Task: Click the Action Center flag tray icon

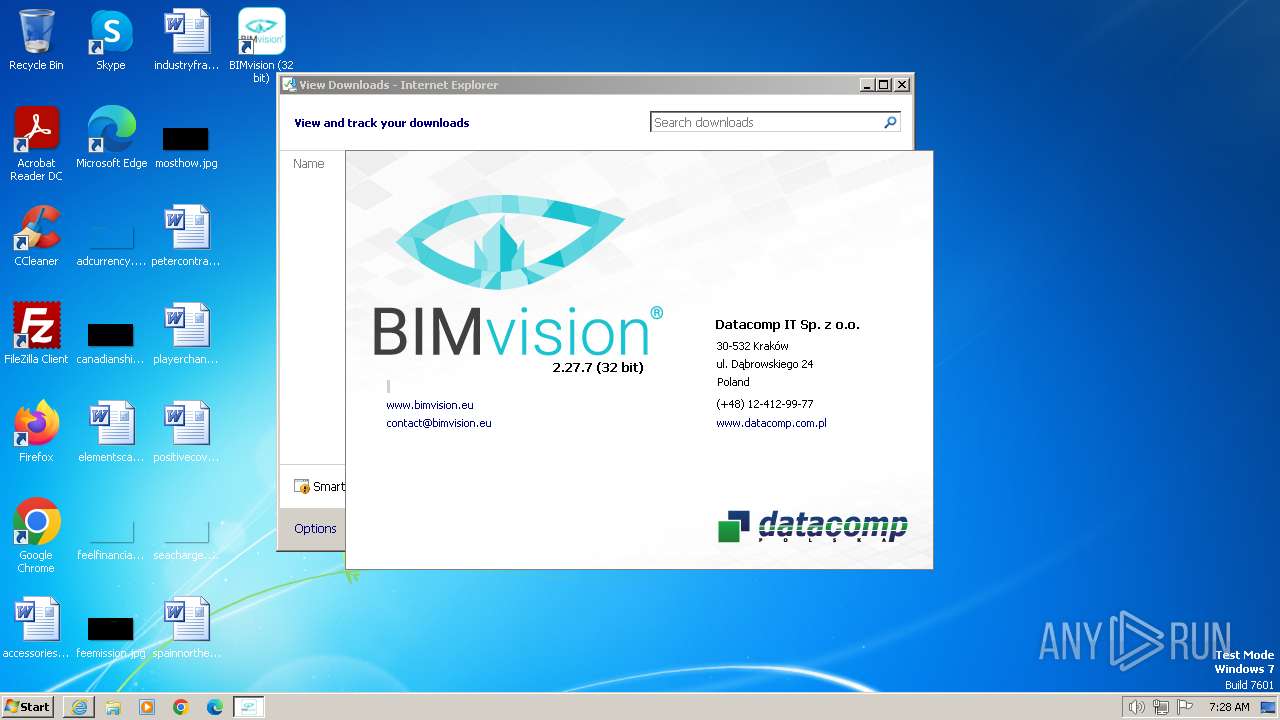Action: tap(1185, 707)
